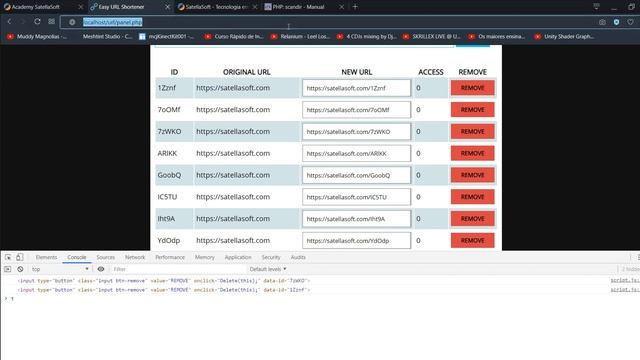Screen dimensions: 640x360
Task: Remove the Iht9A URL entry
Action: tap(472, 219)
